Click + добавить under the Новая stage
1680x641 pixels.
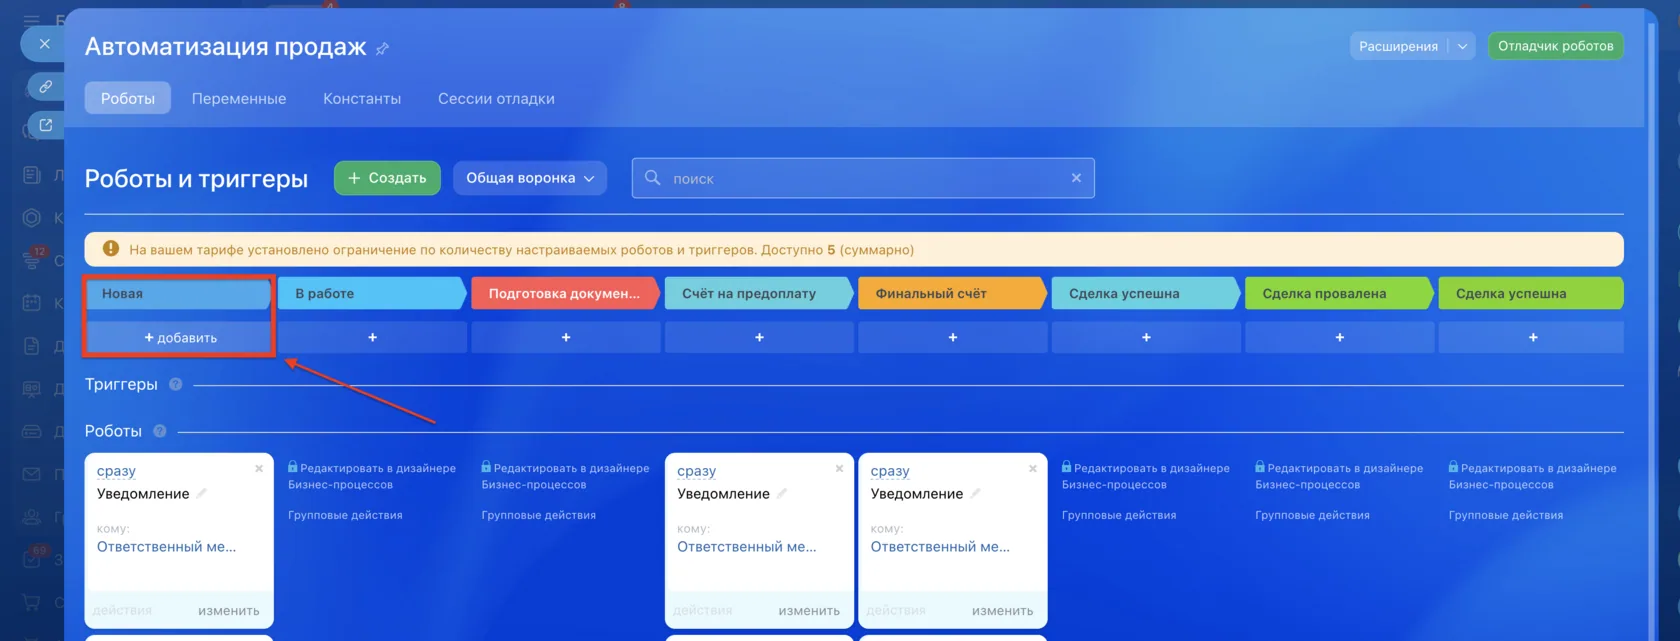(180, 338)
